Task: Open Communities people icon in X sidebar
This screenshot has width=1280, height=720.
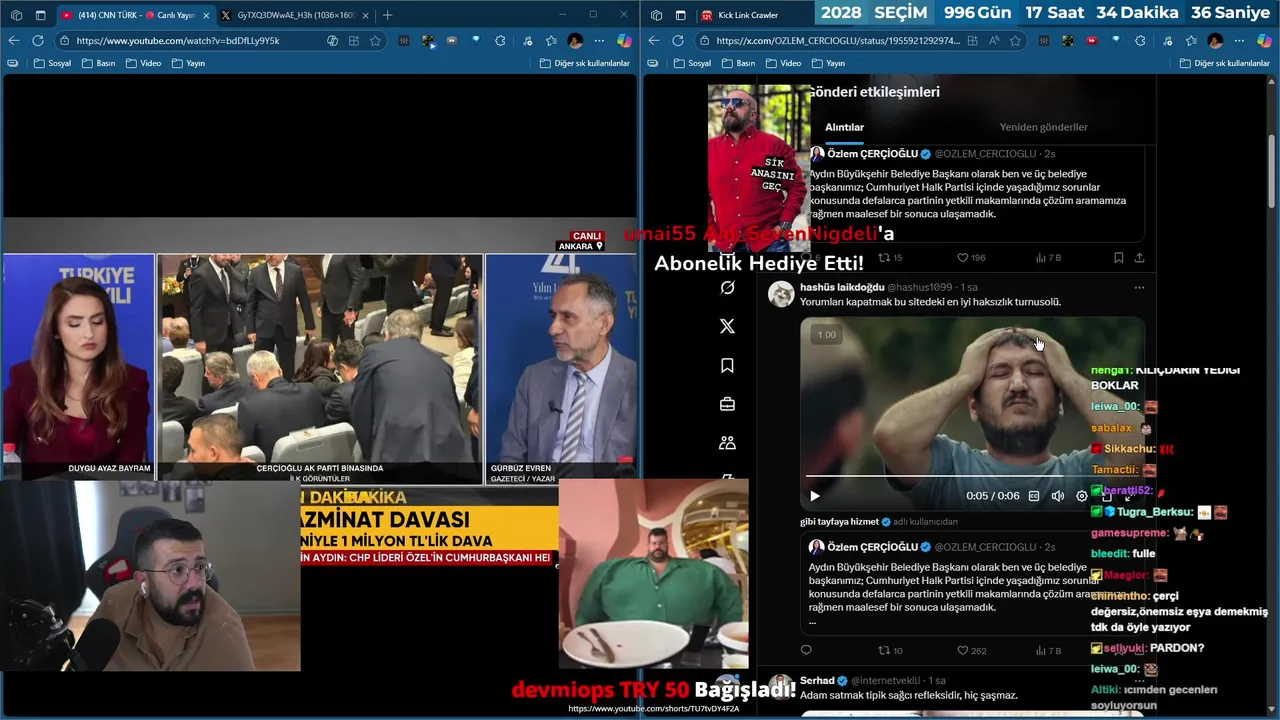Action: pyautogui.click(x=727, y=443)
